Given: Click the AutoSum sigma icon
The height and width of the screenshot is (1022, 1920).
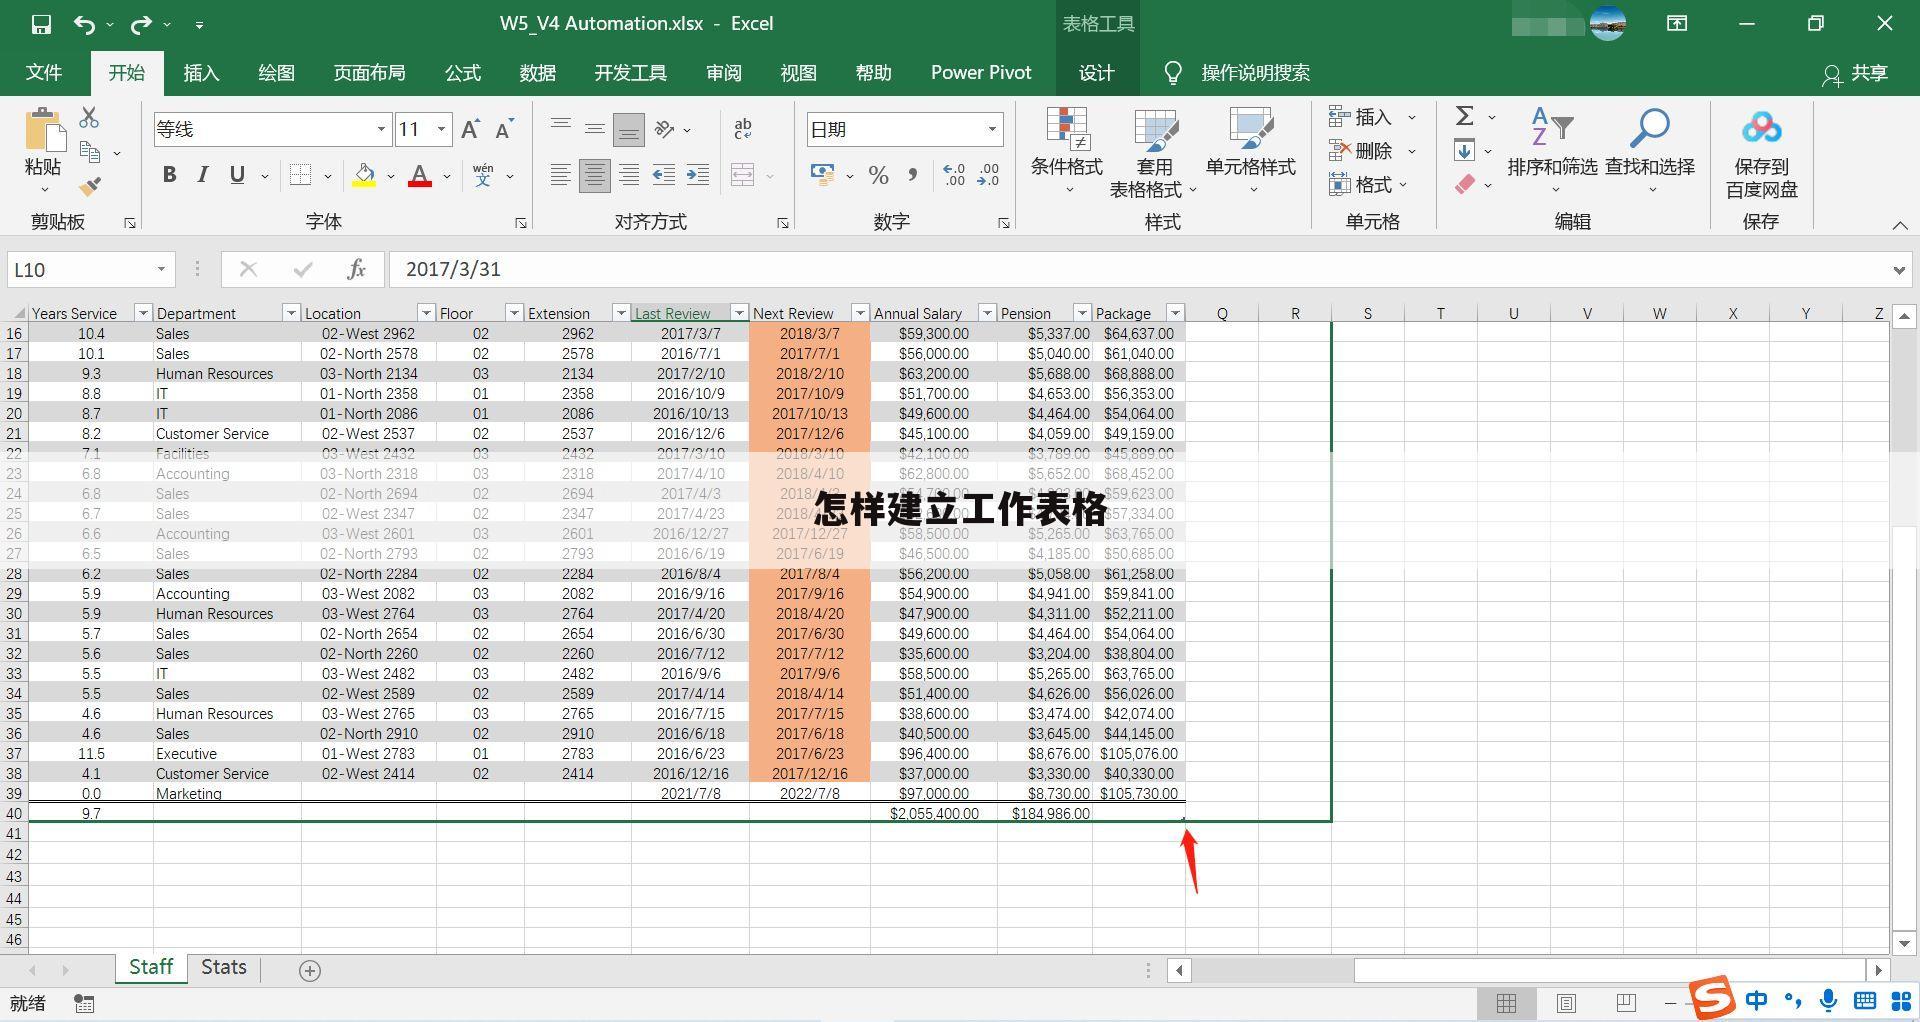Looking at the screenshot, I should [x=1465, y=117].
